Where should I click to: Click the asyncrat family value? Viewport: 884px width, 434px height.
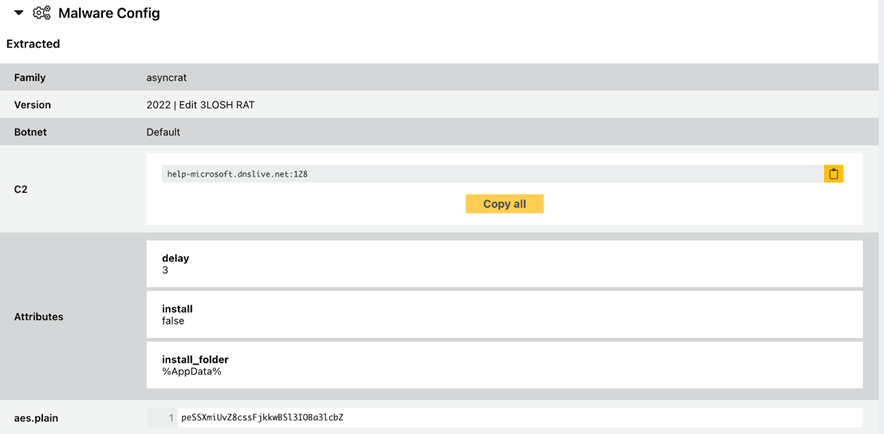(166, 78)
